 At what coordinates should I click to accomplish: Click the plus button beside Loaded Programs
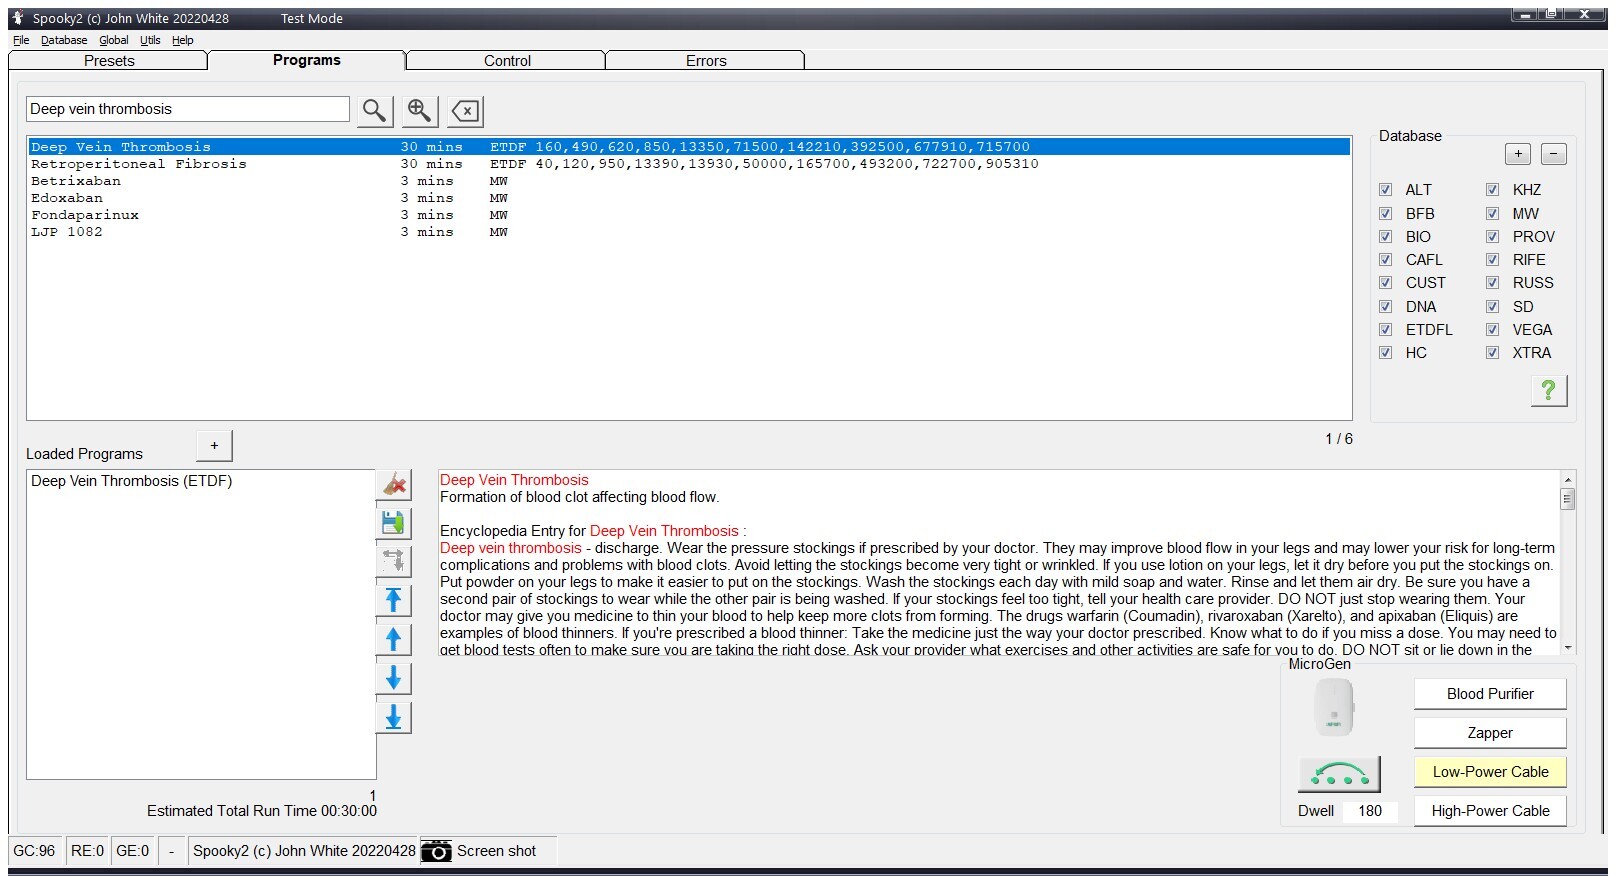tap(214, 446)
